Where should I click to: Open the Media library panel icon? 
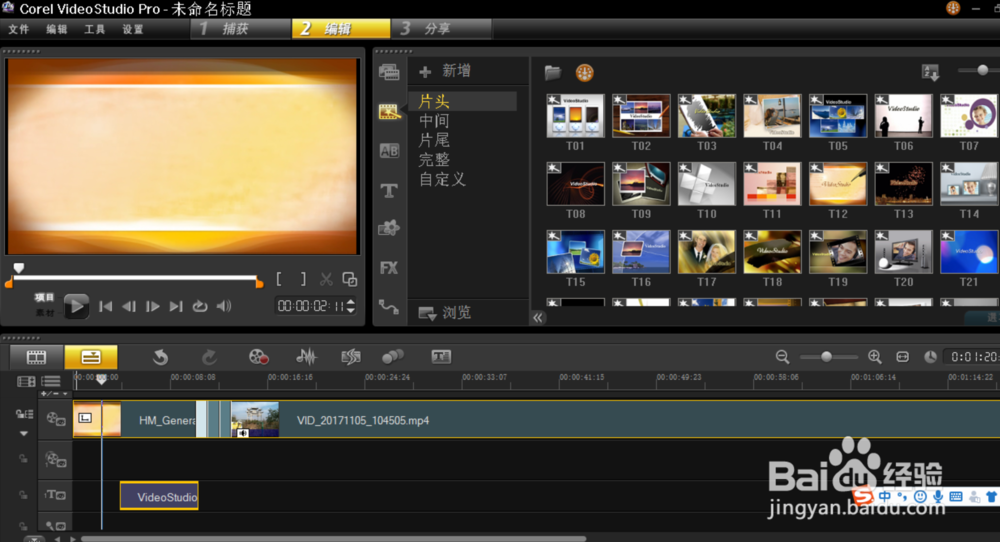coord(389,72)
